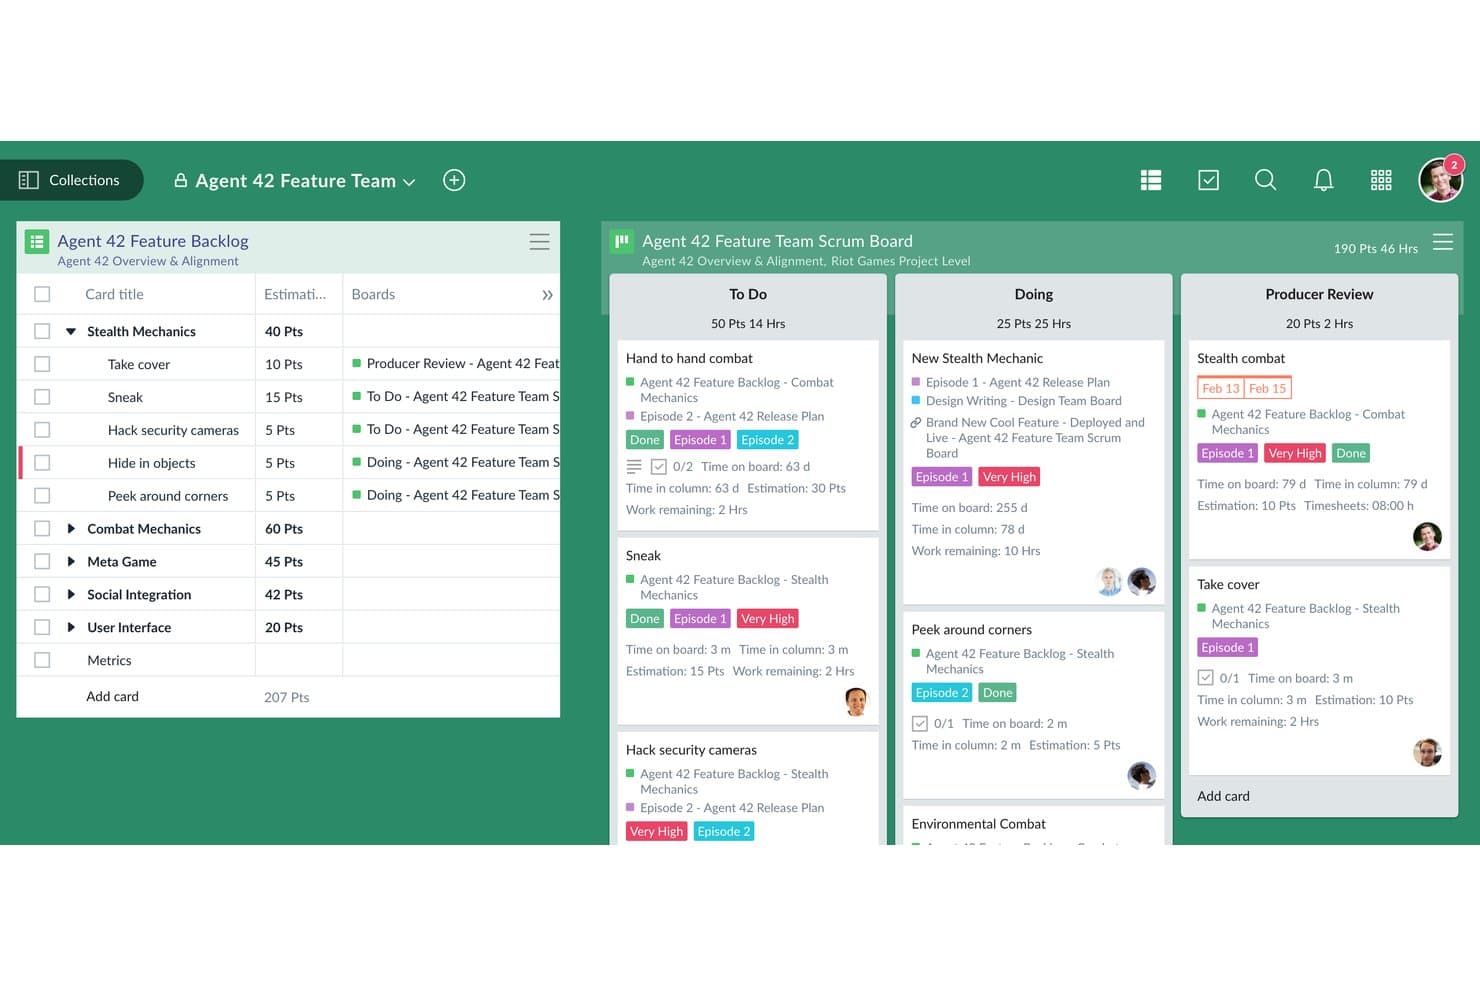Expand the Social Integration group
The height and width of the screenshot is (987, 1480).
point(71,594)
